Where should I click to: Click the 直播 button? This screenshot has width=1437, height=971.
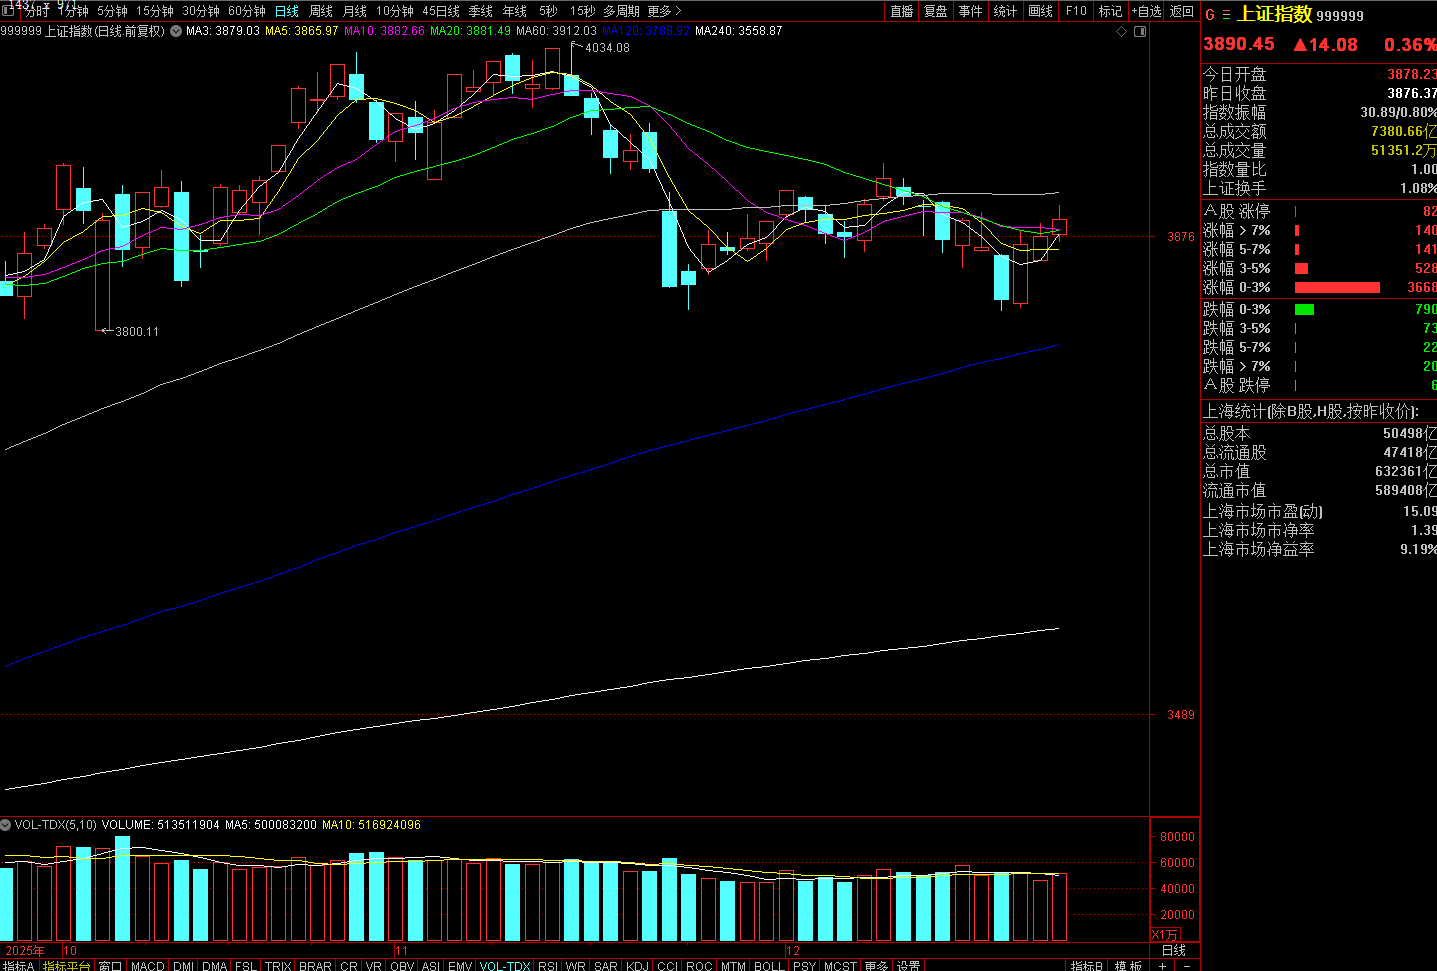tap(902, 11)
